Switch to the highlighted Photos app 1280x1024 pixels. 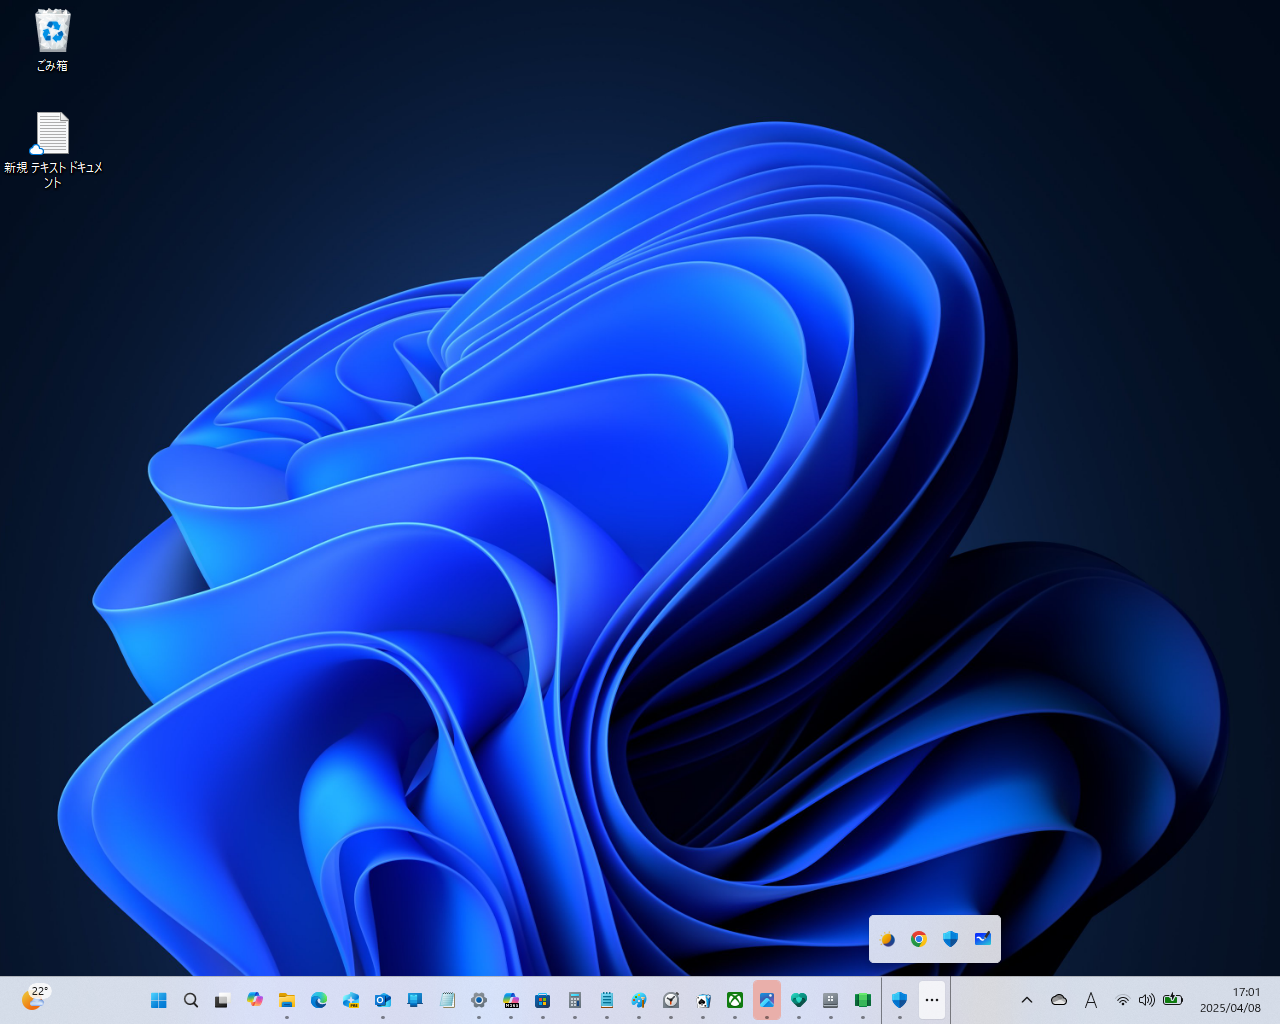pos(767,1000)
